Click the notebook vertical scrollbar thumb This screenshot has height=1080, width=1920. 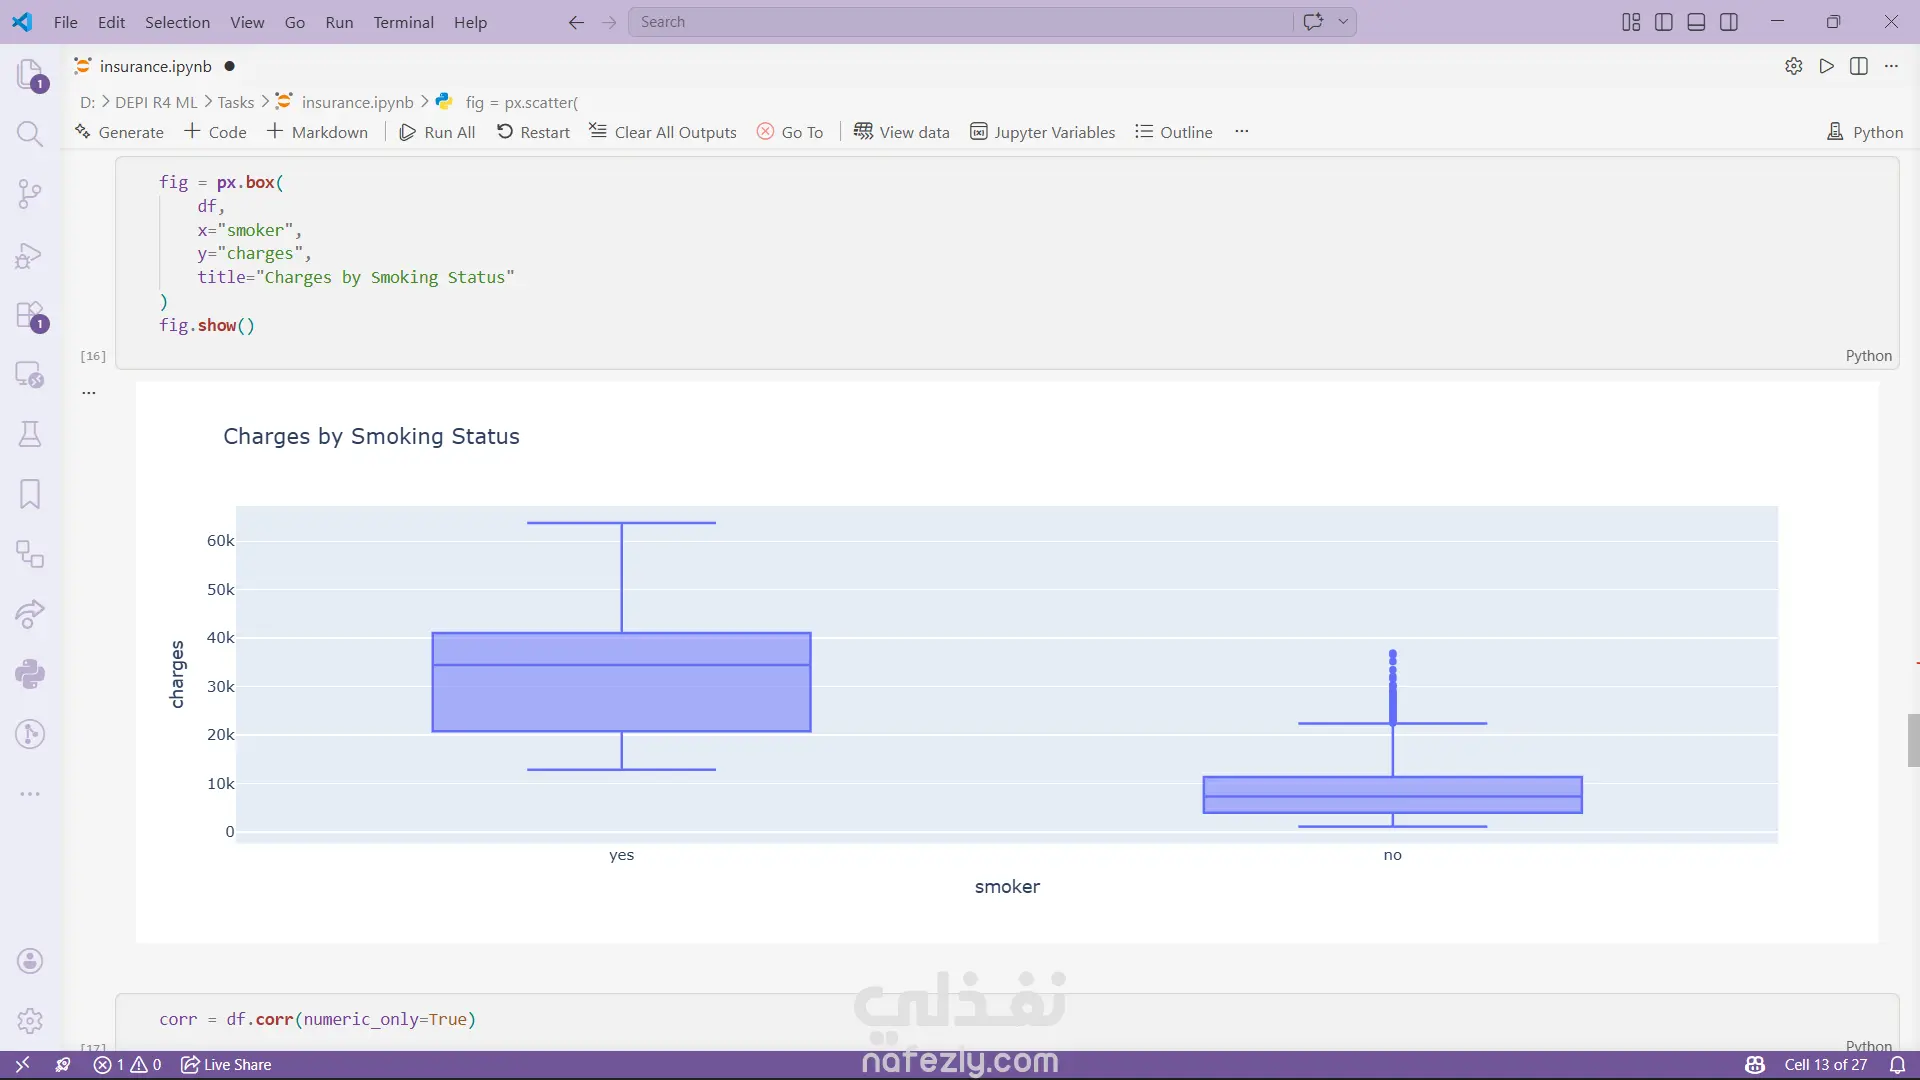pos(1913,740)
